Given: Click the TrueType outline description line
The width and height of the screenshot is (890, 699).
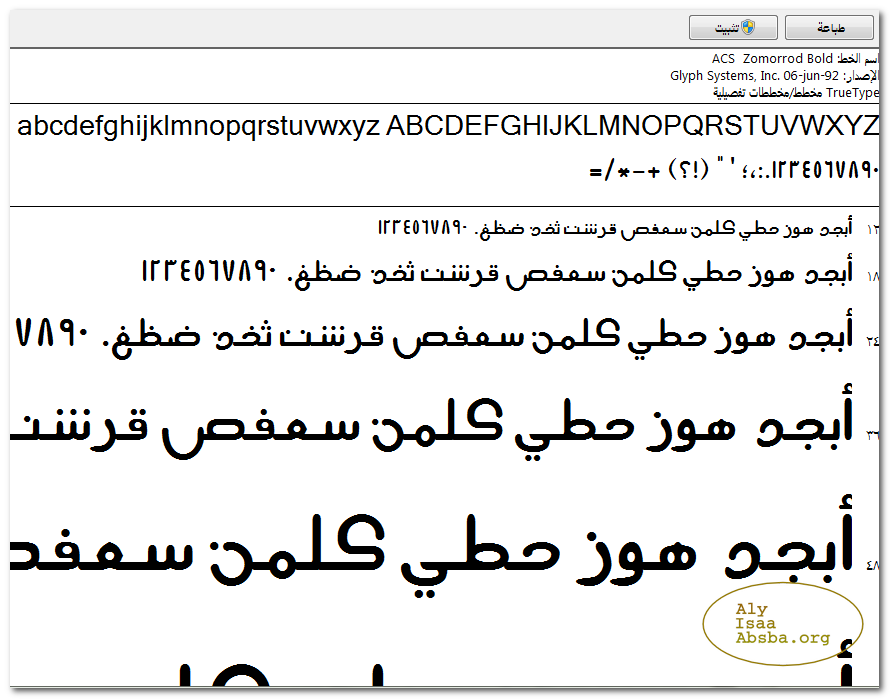Looking at the screenshot, I should (x=797, y=93).
